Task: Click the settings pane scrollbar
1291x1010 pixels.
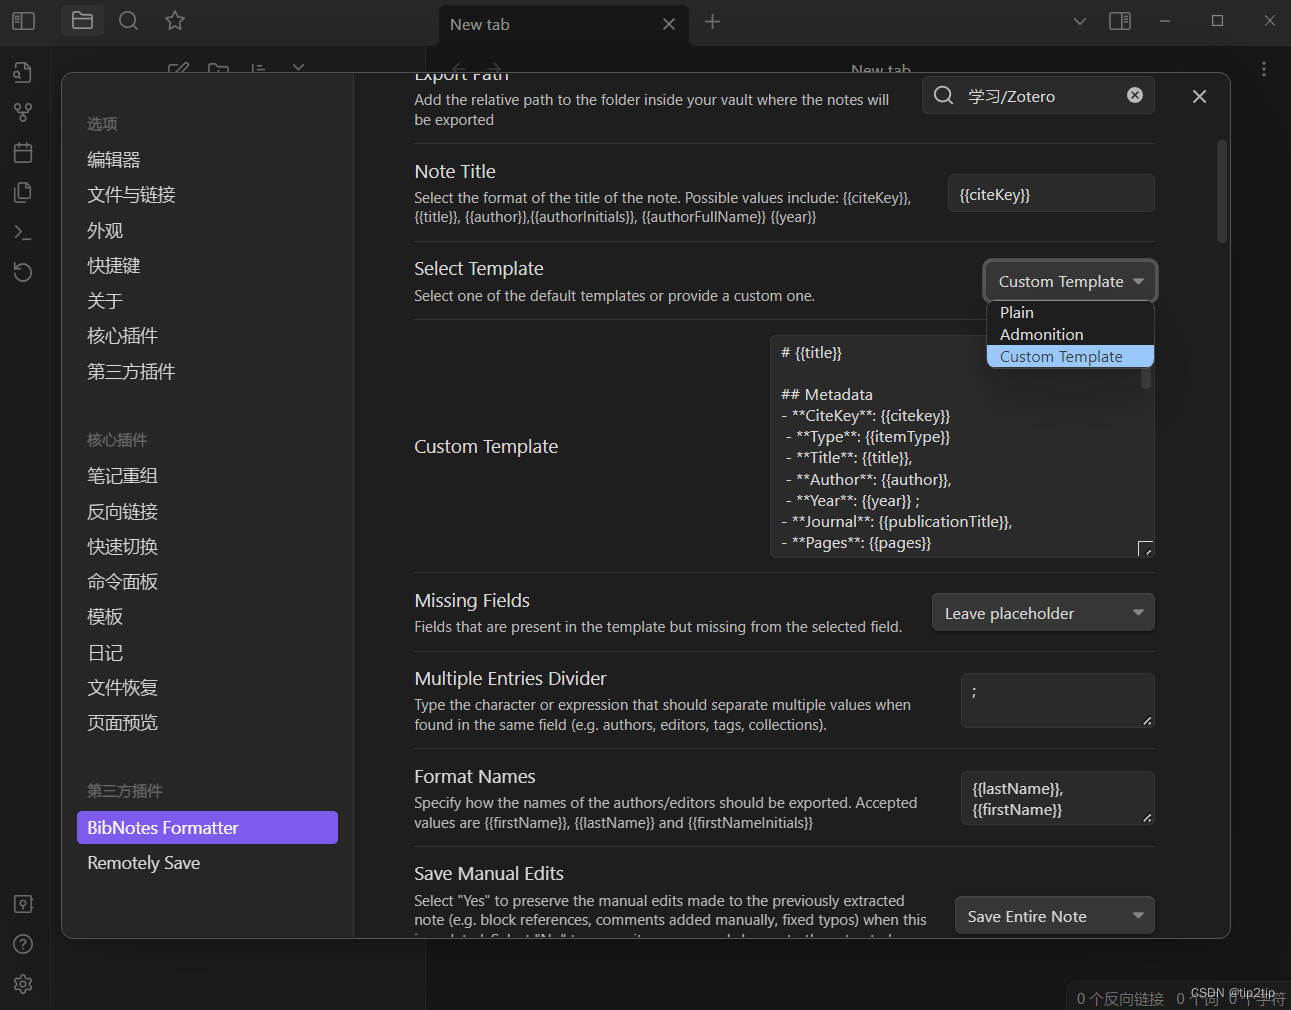Action: pos(1221,191)
